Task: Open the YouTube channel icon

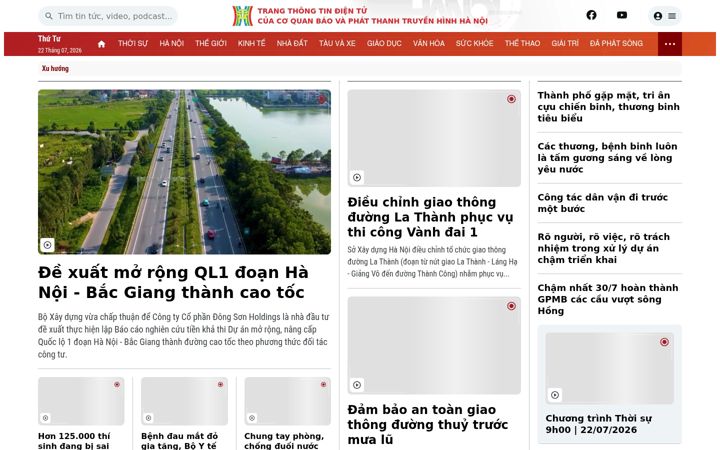Action: 622,15
